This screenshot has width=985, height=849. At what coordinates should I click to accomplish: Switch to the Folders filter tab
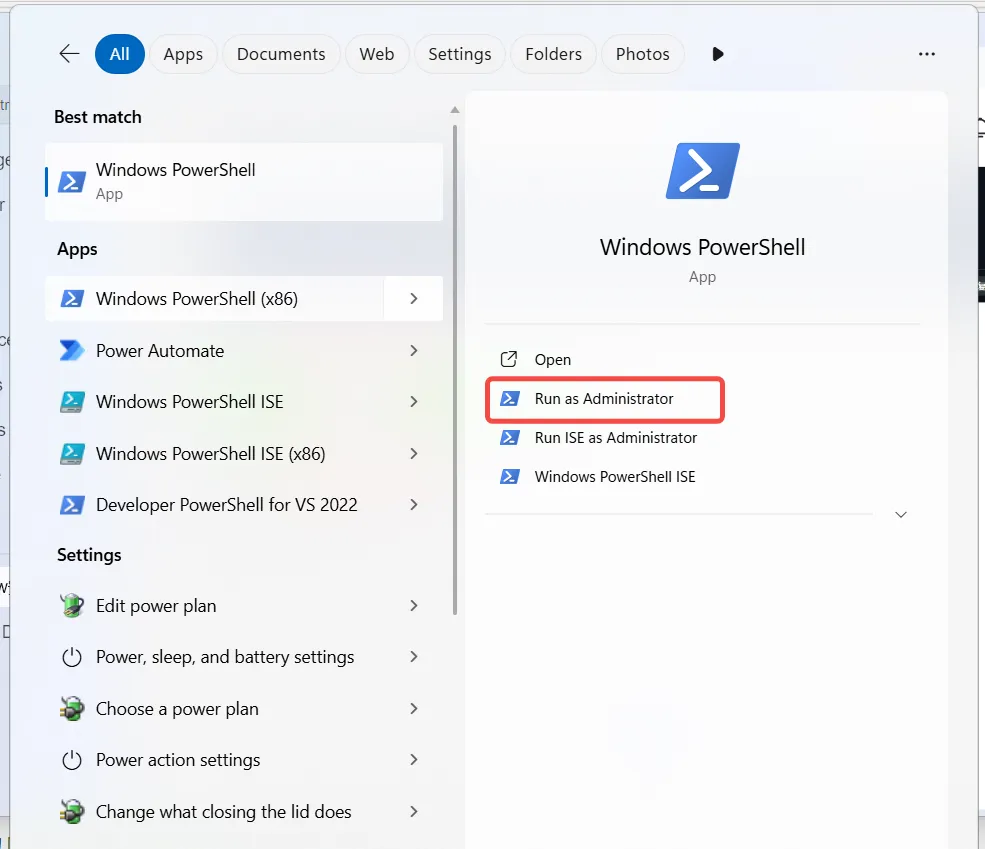click(553, 54)
